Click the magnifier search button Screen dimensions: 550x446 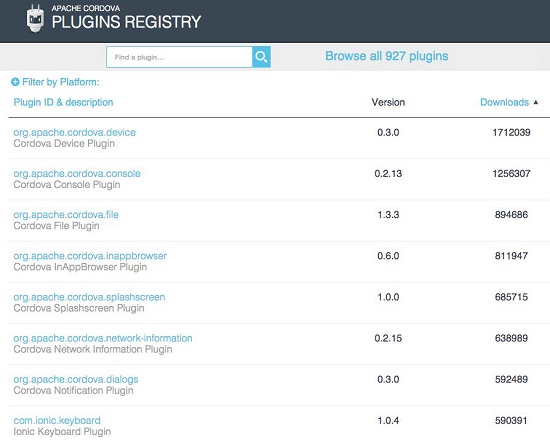261,56
